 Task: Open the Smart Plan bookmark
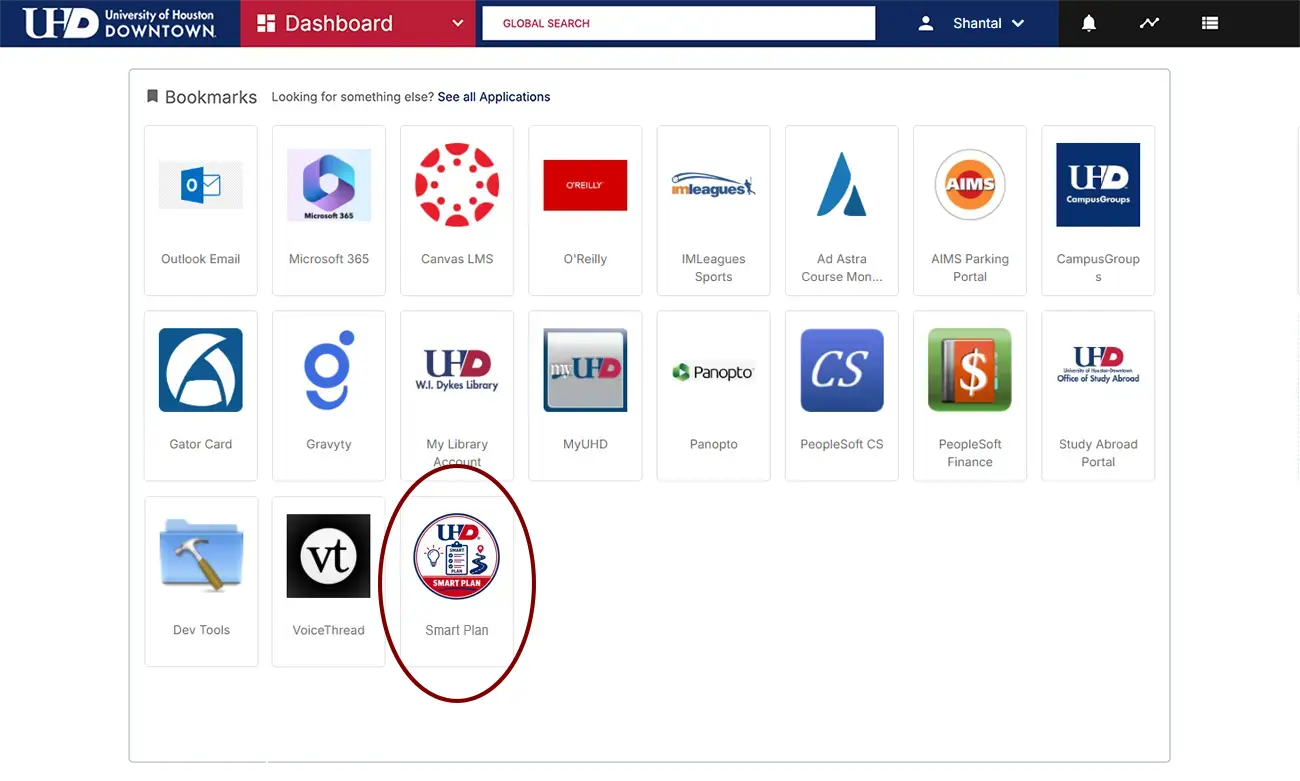point(457,581)
